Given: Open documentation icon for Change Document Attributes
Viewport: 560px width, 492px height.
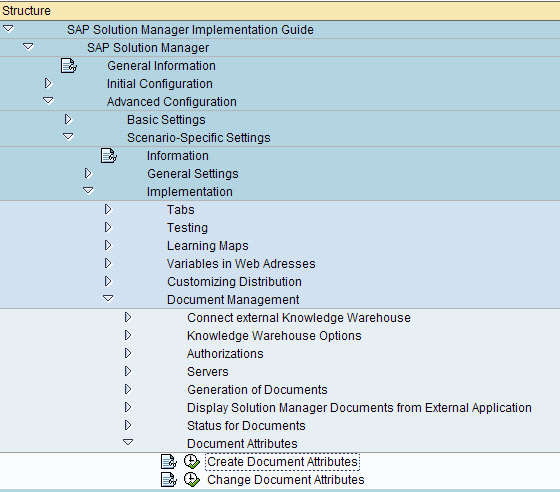Looking at the screenshot, I should [x=169, y=480].
